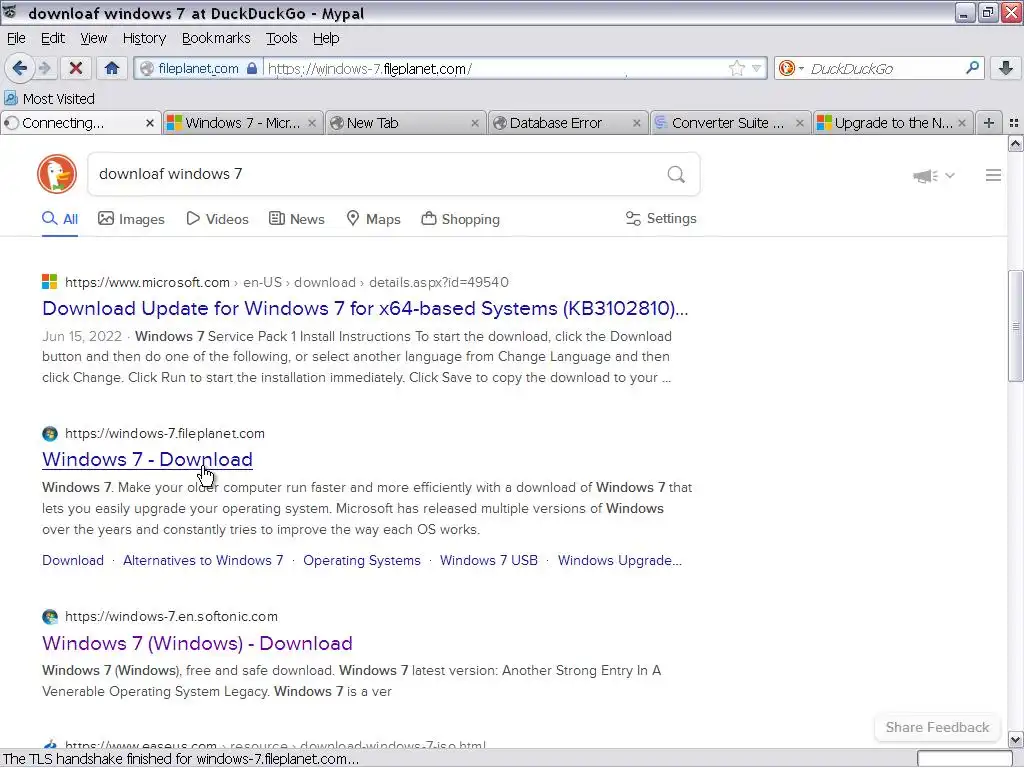Stop loading with the red X button
The image size is (1024, 768).
click(x=76, y=68)
